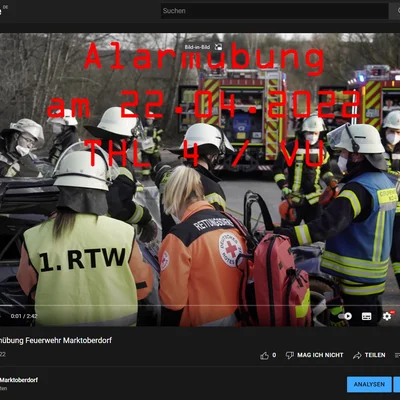Viewport: 400px width, 400px height.
Task: Turn on subtitles with the captions icon
Action: [367, 316]
